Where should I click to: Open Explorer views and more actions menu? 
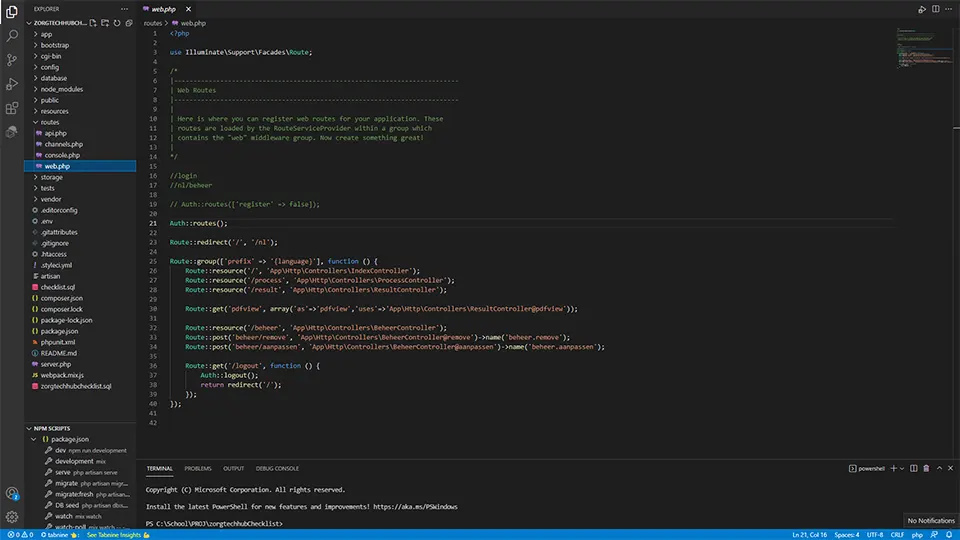point(125,9)
